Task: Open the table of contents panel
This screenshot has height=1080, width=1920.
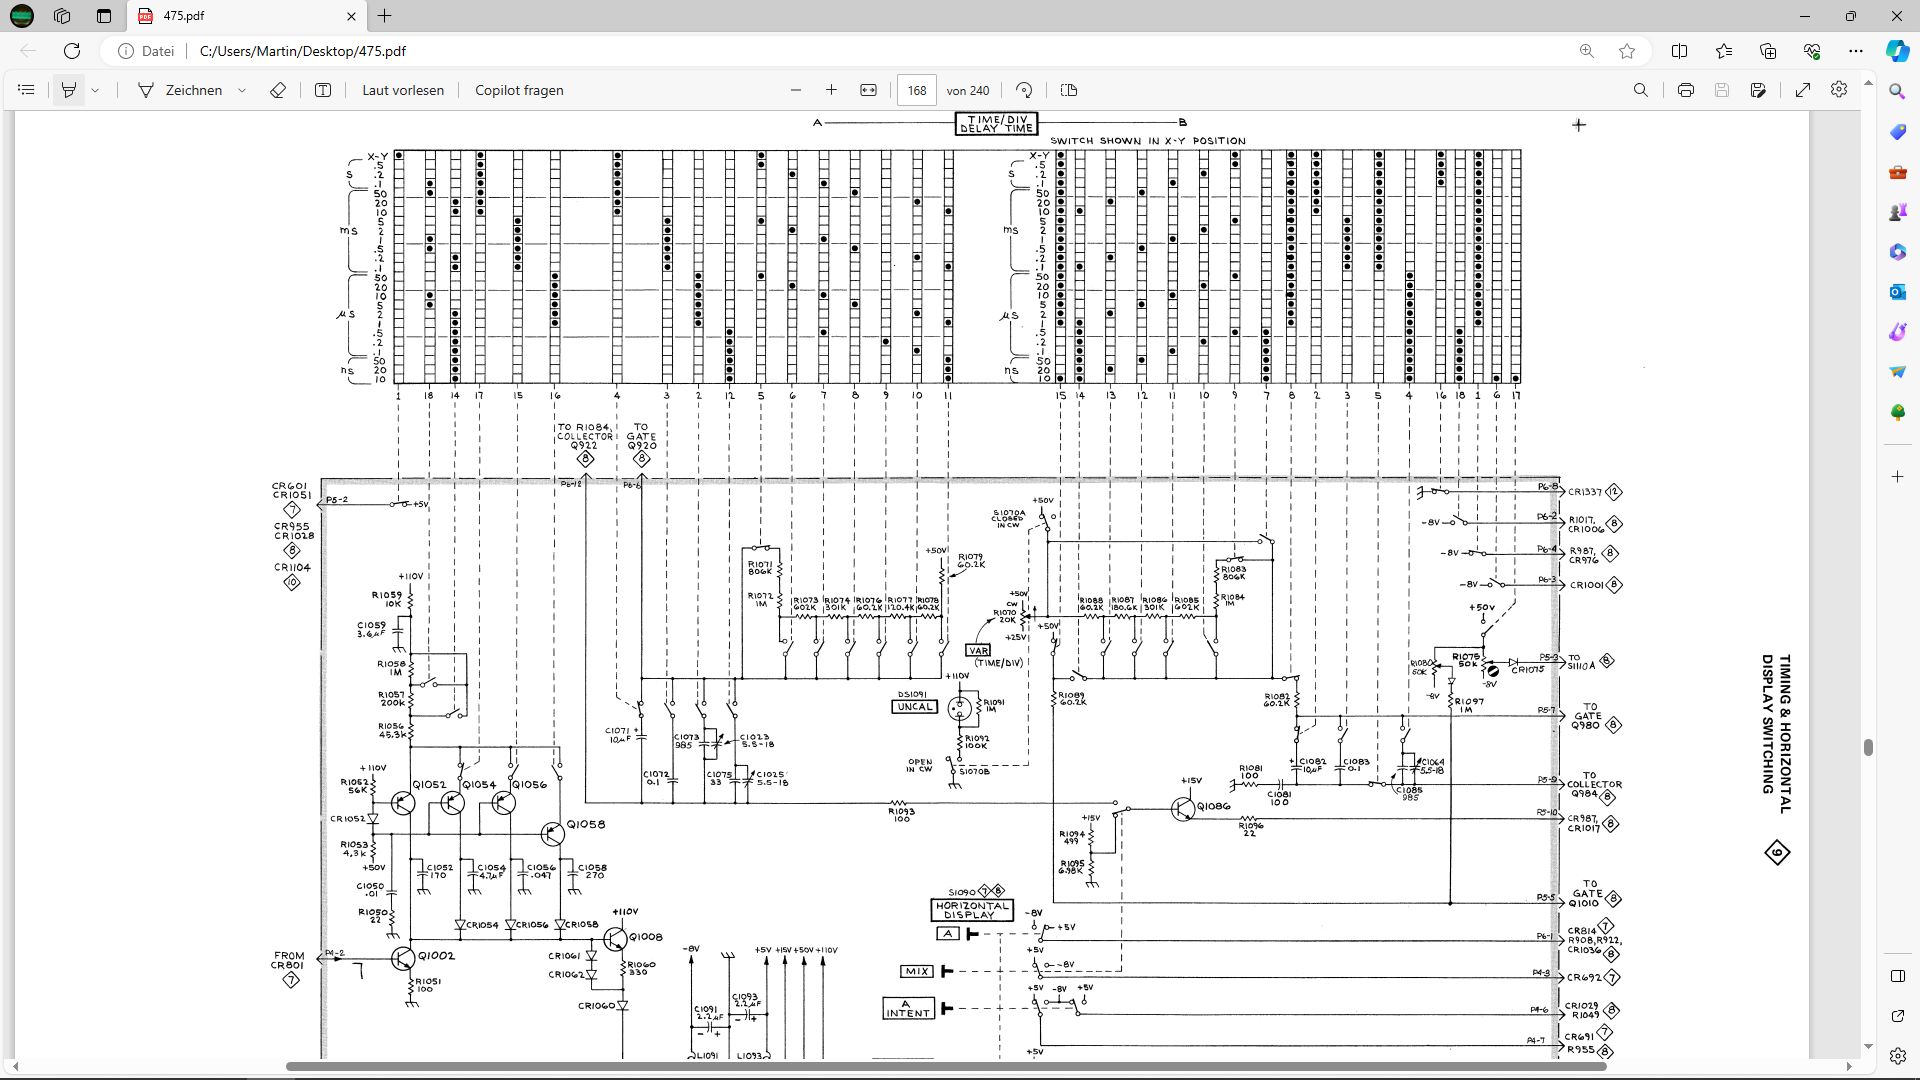Action: (x=27, y=90)
